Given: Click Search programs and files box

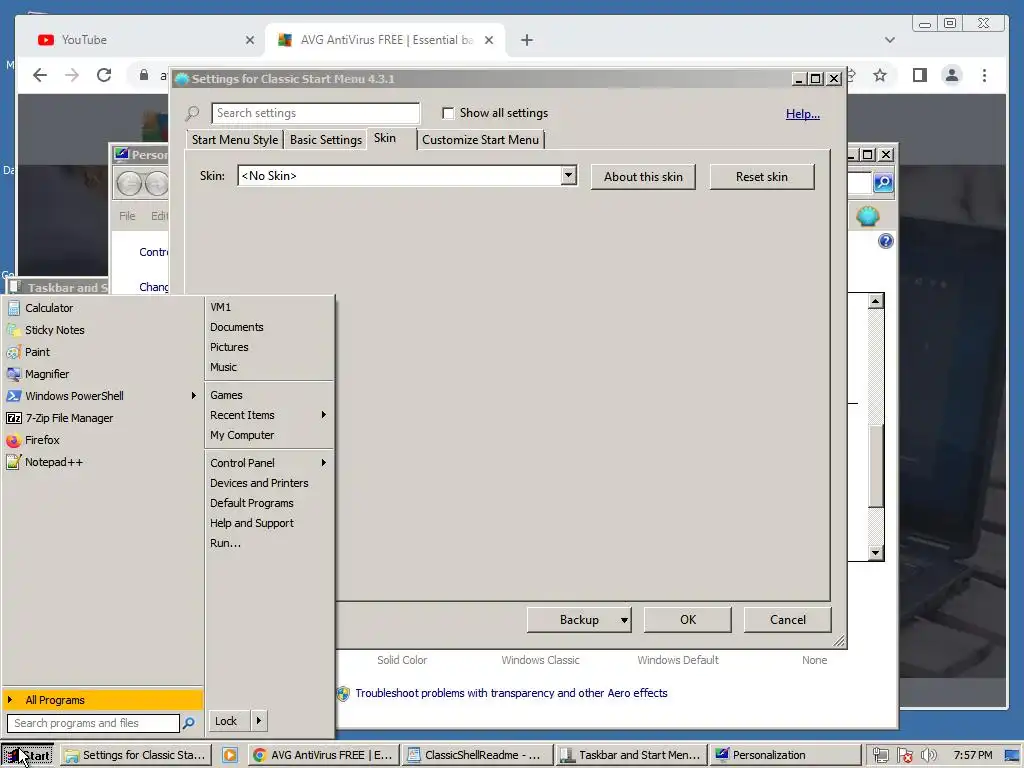Looking at the screenshot, I should point(93,723).
